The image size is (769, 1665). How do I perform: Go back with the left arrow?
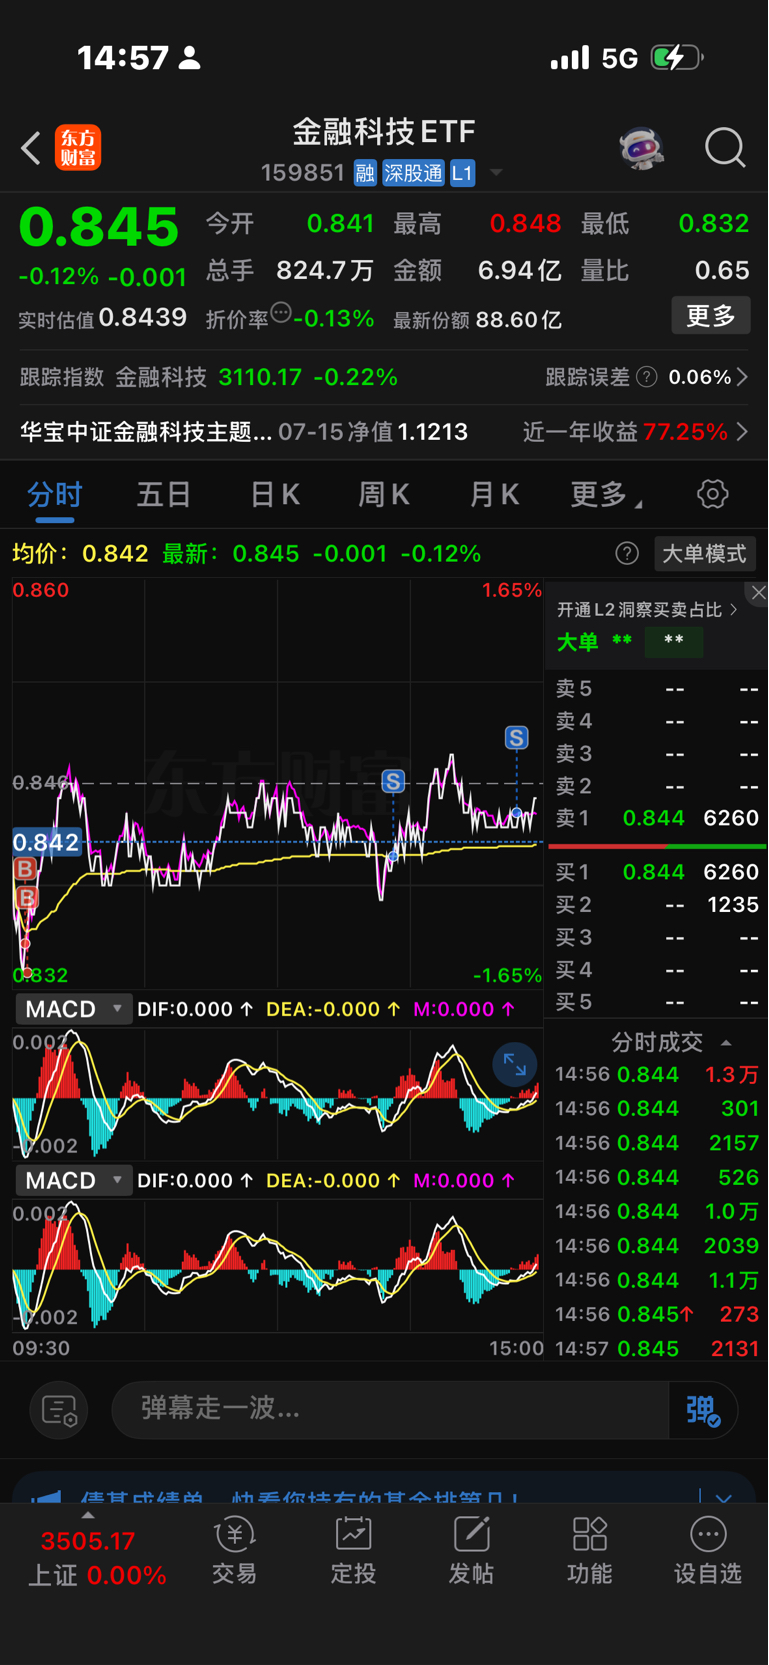click(31, 149)
